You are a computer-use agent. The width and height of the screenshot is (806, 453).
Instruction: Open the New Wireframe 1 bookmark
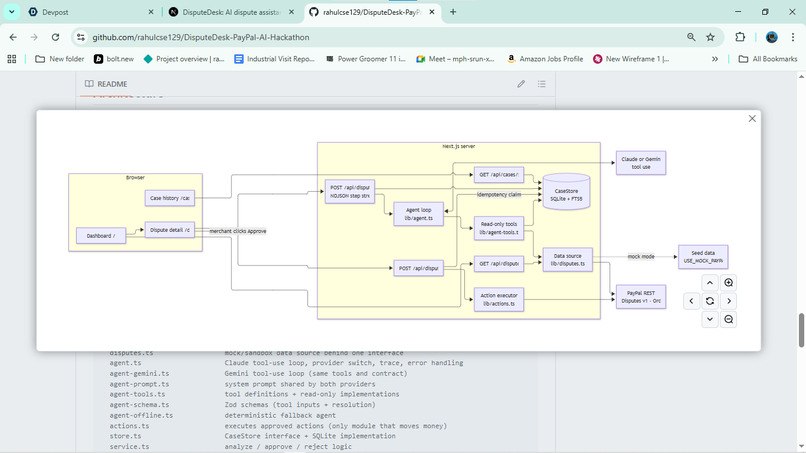[x=631, y=59]
